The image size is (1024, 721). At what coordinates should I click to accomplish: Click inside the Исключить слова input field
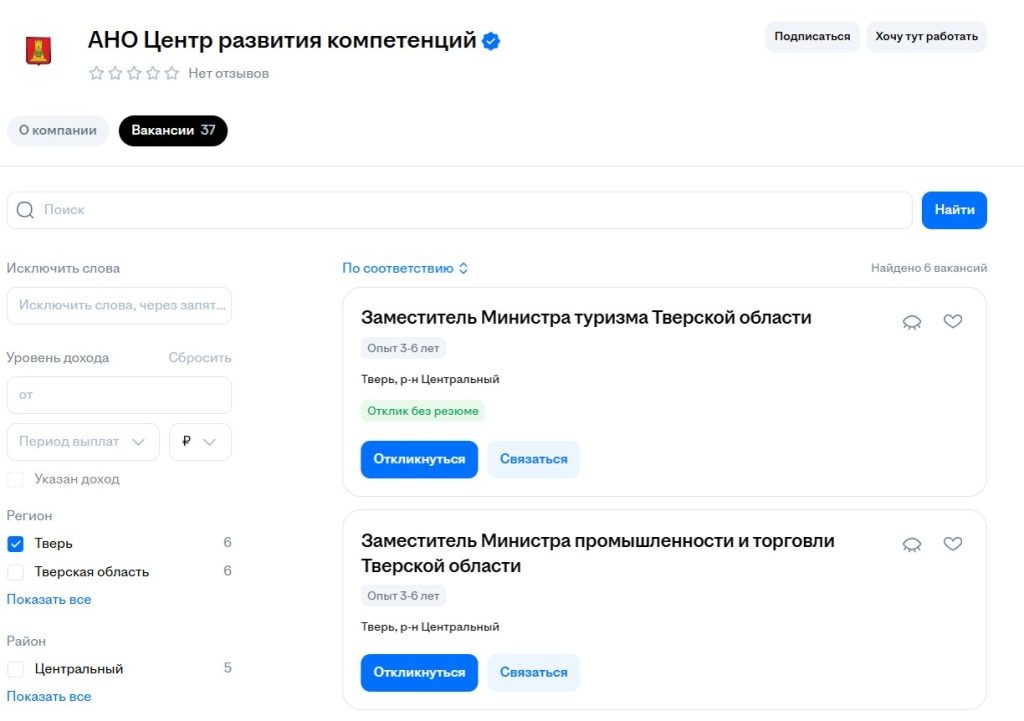tap(119, 306)
